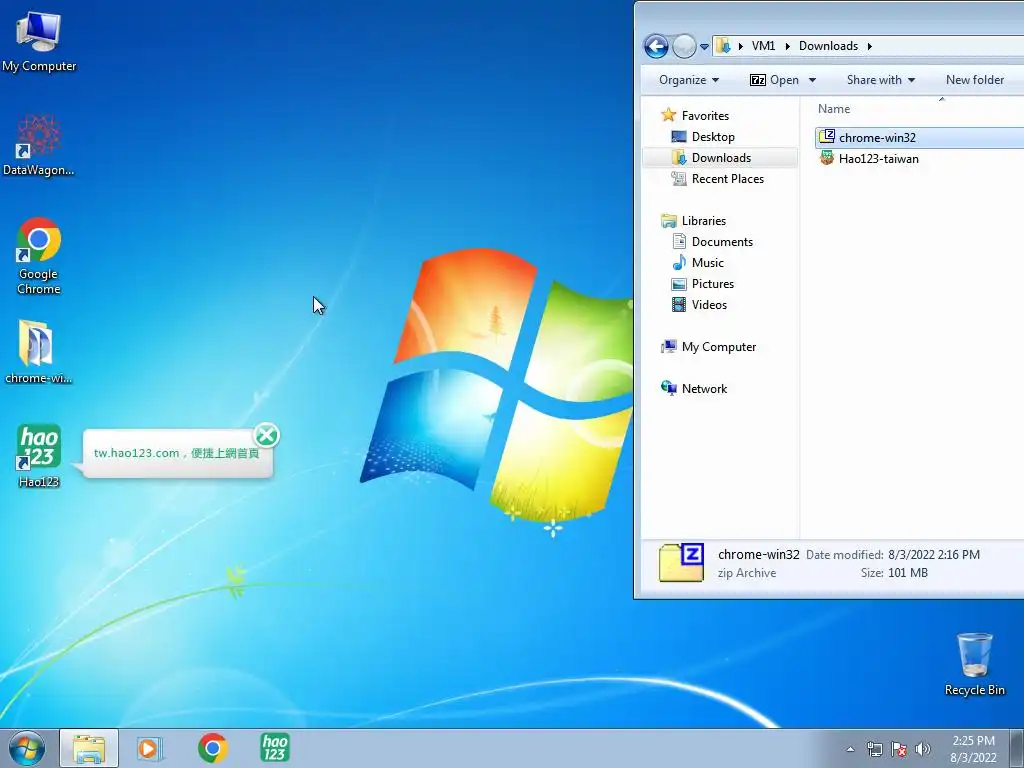The image size is (1024, 768).
Task: Open the Share with menu
Action: [x=880, y=80]
